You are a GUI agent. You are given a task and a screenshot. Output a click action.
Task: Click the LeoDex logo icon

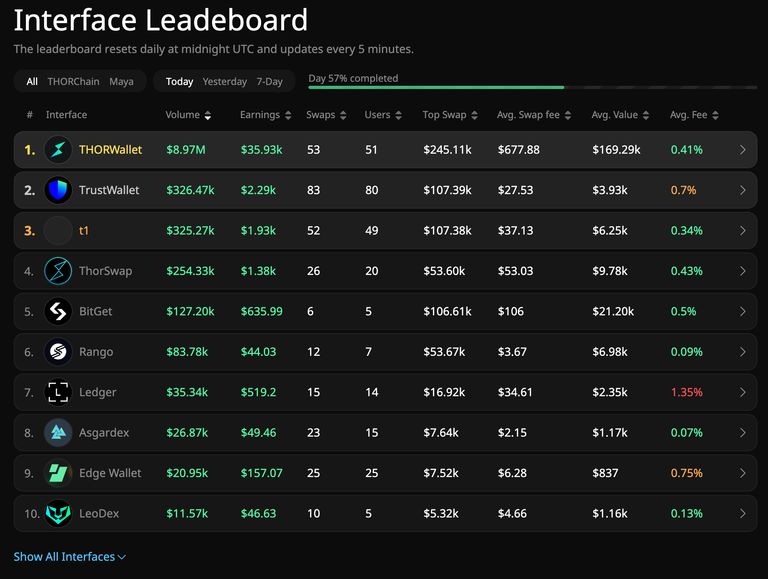pos(58,513)
